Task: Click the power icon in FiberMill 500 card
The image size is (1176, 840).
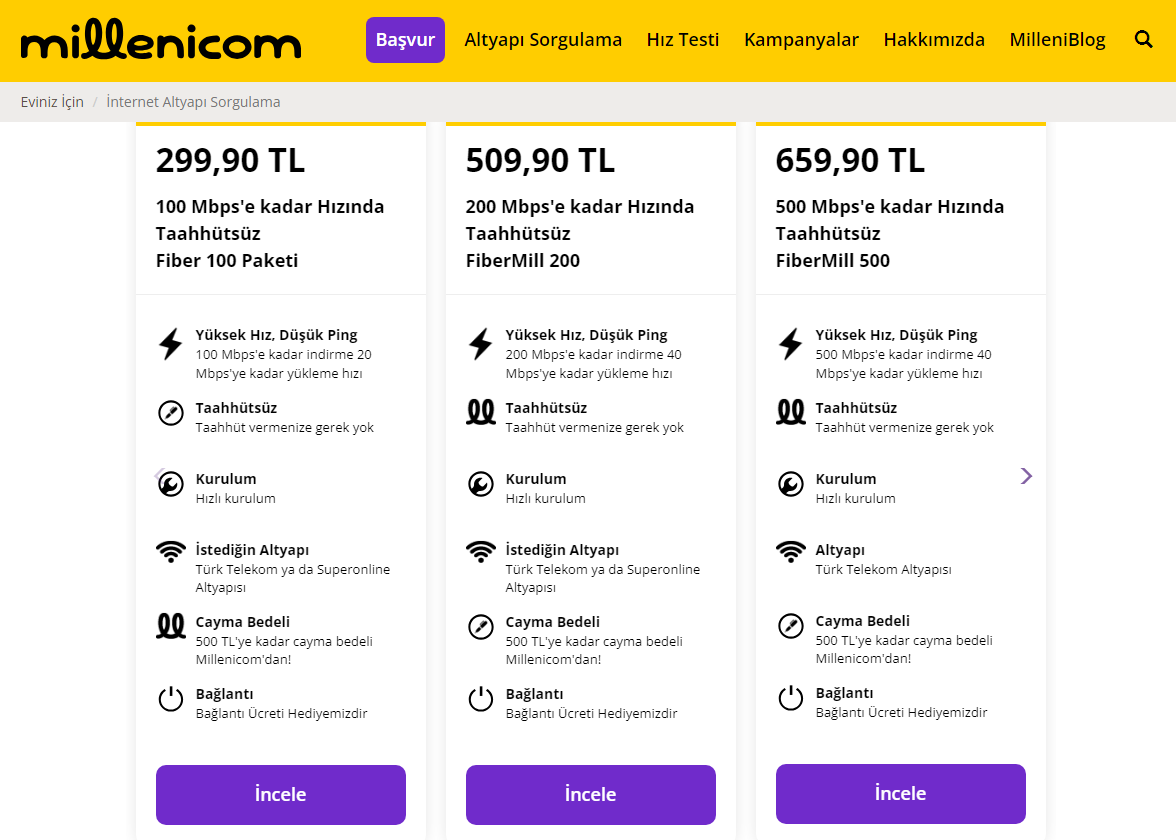Action: tap(791, 698)
